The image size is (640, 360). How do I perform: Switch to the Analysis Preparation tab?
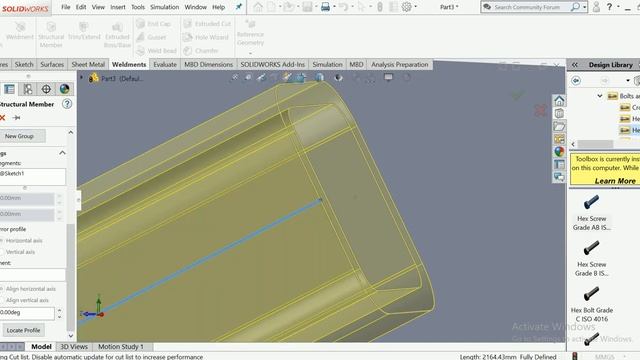pos(400,64)
